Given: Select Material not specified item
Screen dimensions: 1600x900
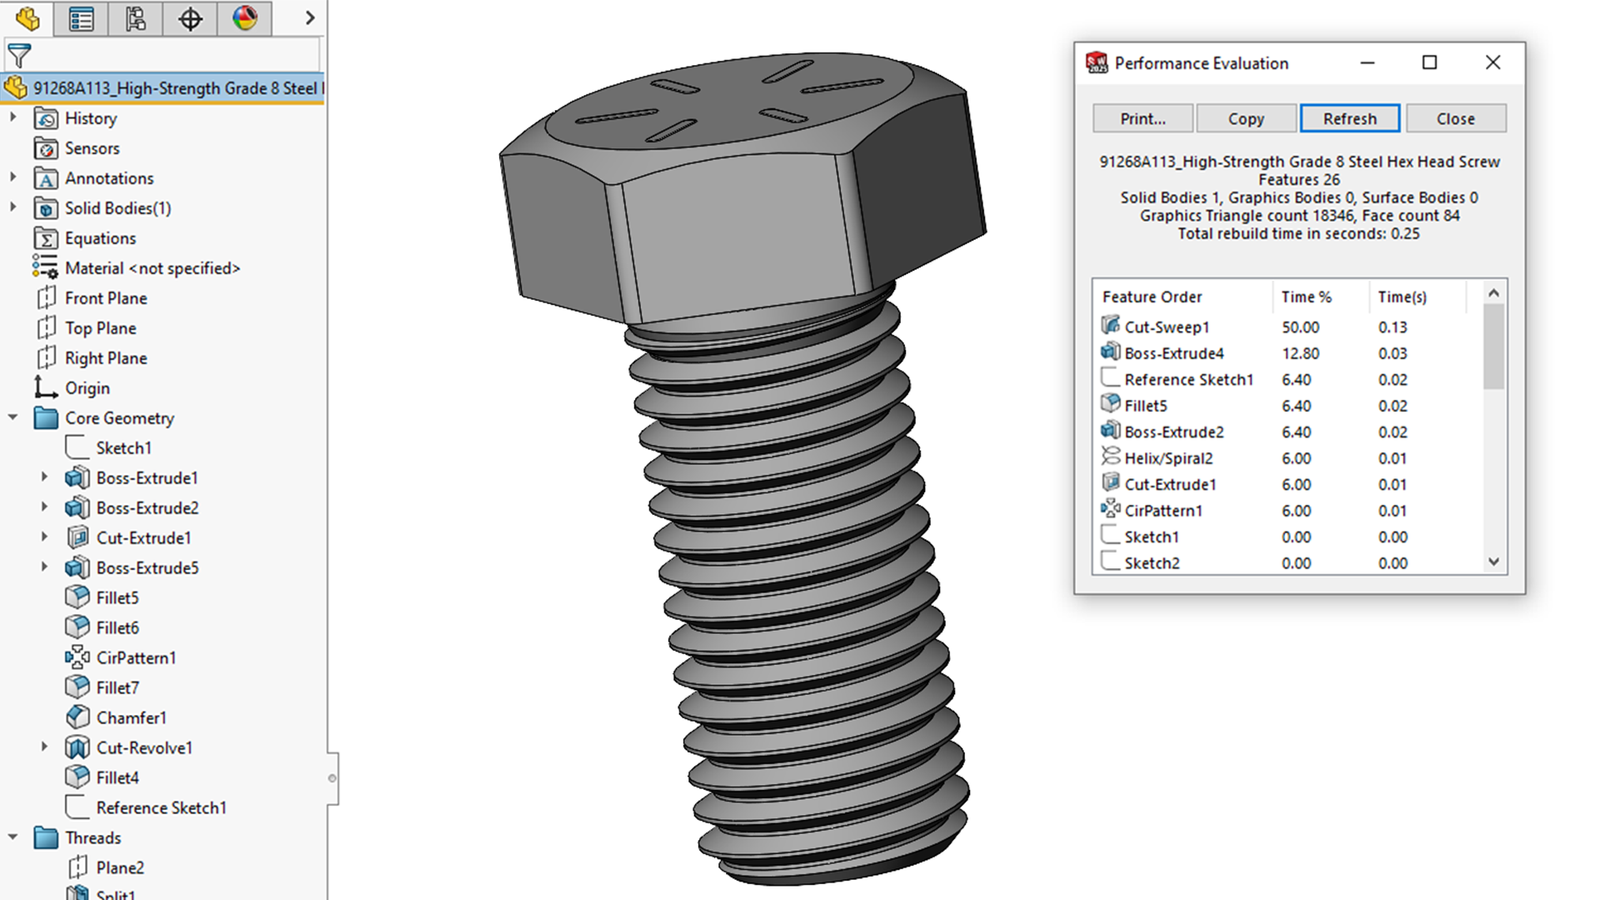Looking at the screenshot, I should [152, 268].
